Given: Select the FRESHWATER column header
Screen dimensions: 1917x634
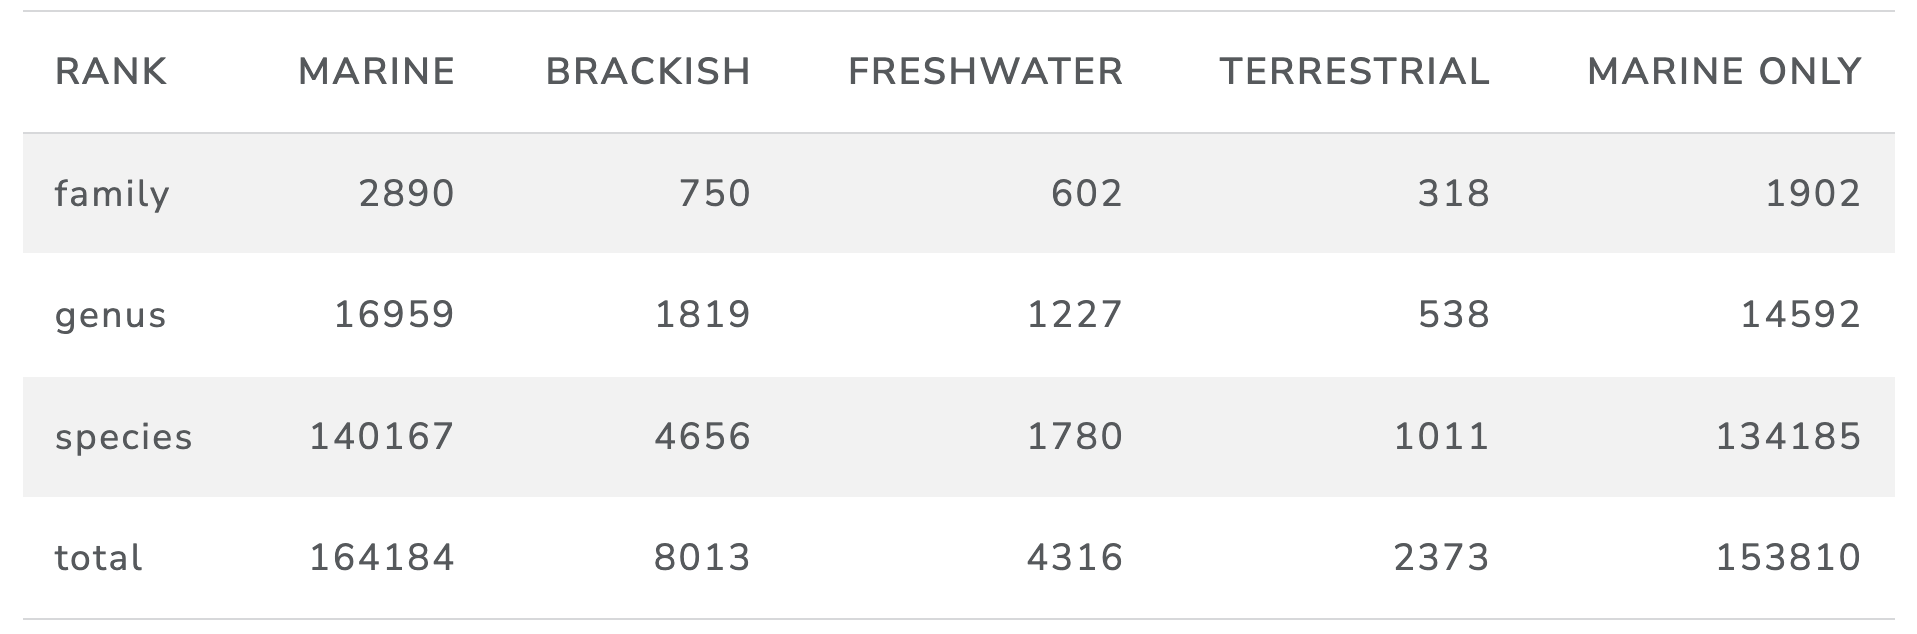Looking at the screenshot, I should click(x=986, y=72).
